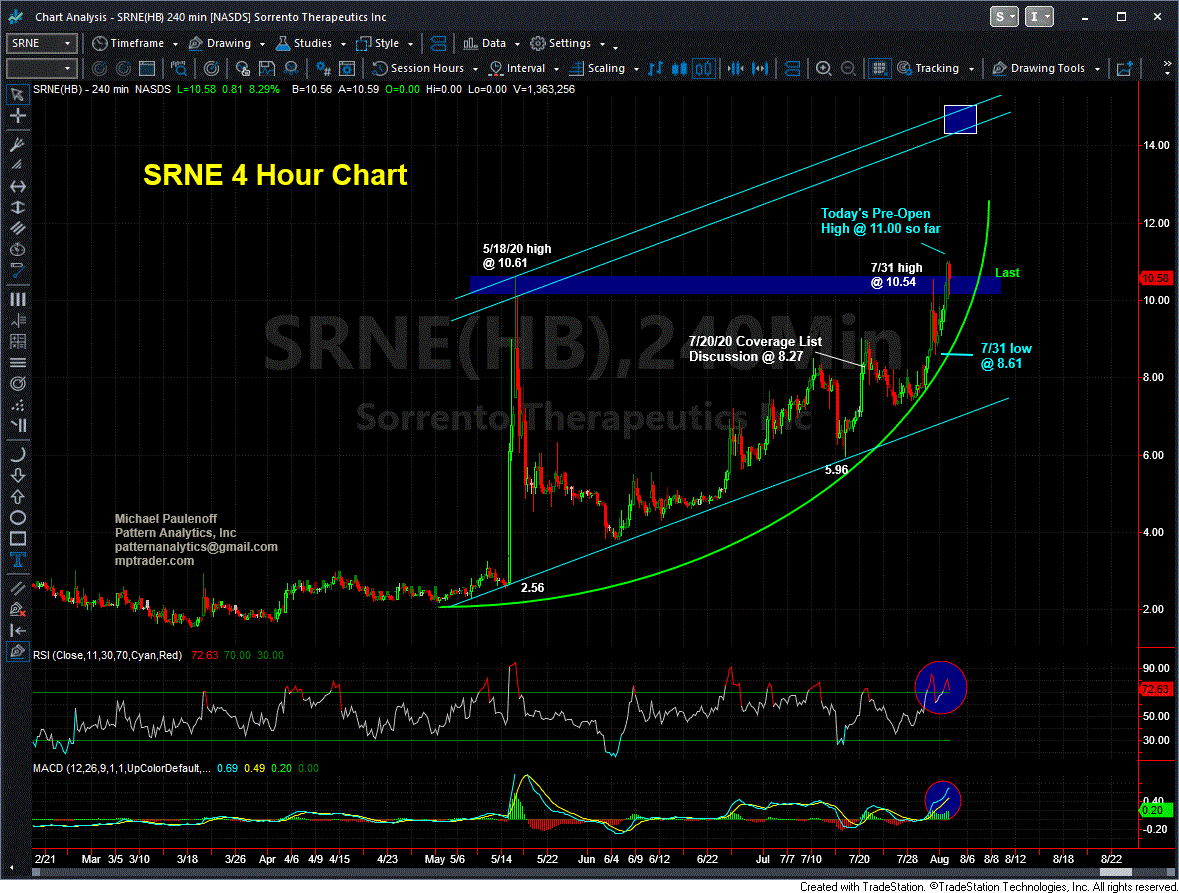The image size is (1179, 893).
Task: Click the SRNE 4 Hour Chart title text
Action: coord(275,174)
